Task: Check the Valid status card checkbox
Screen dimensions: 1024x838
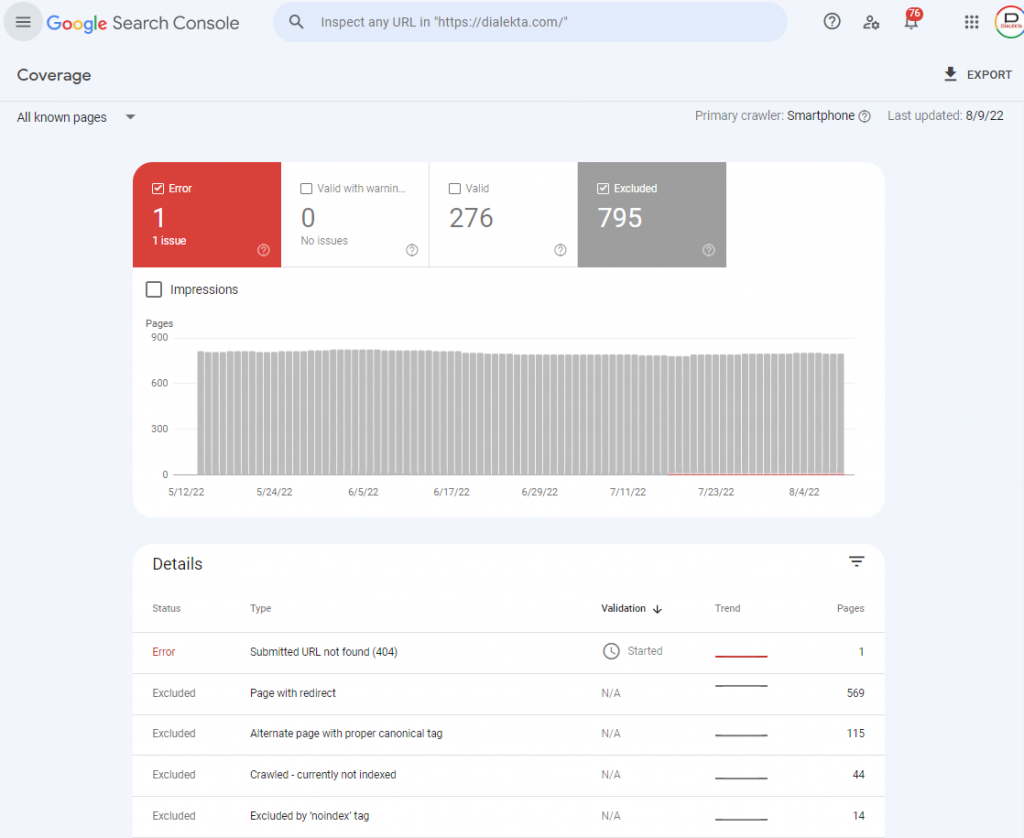Action: [x=454, y=187]
